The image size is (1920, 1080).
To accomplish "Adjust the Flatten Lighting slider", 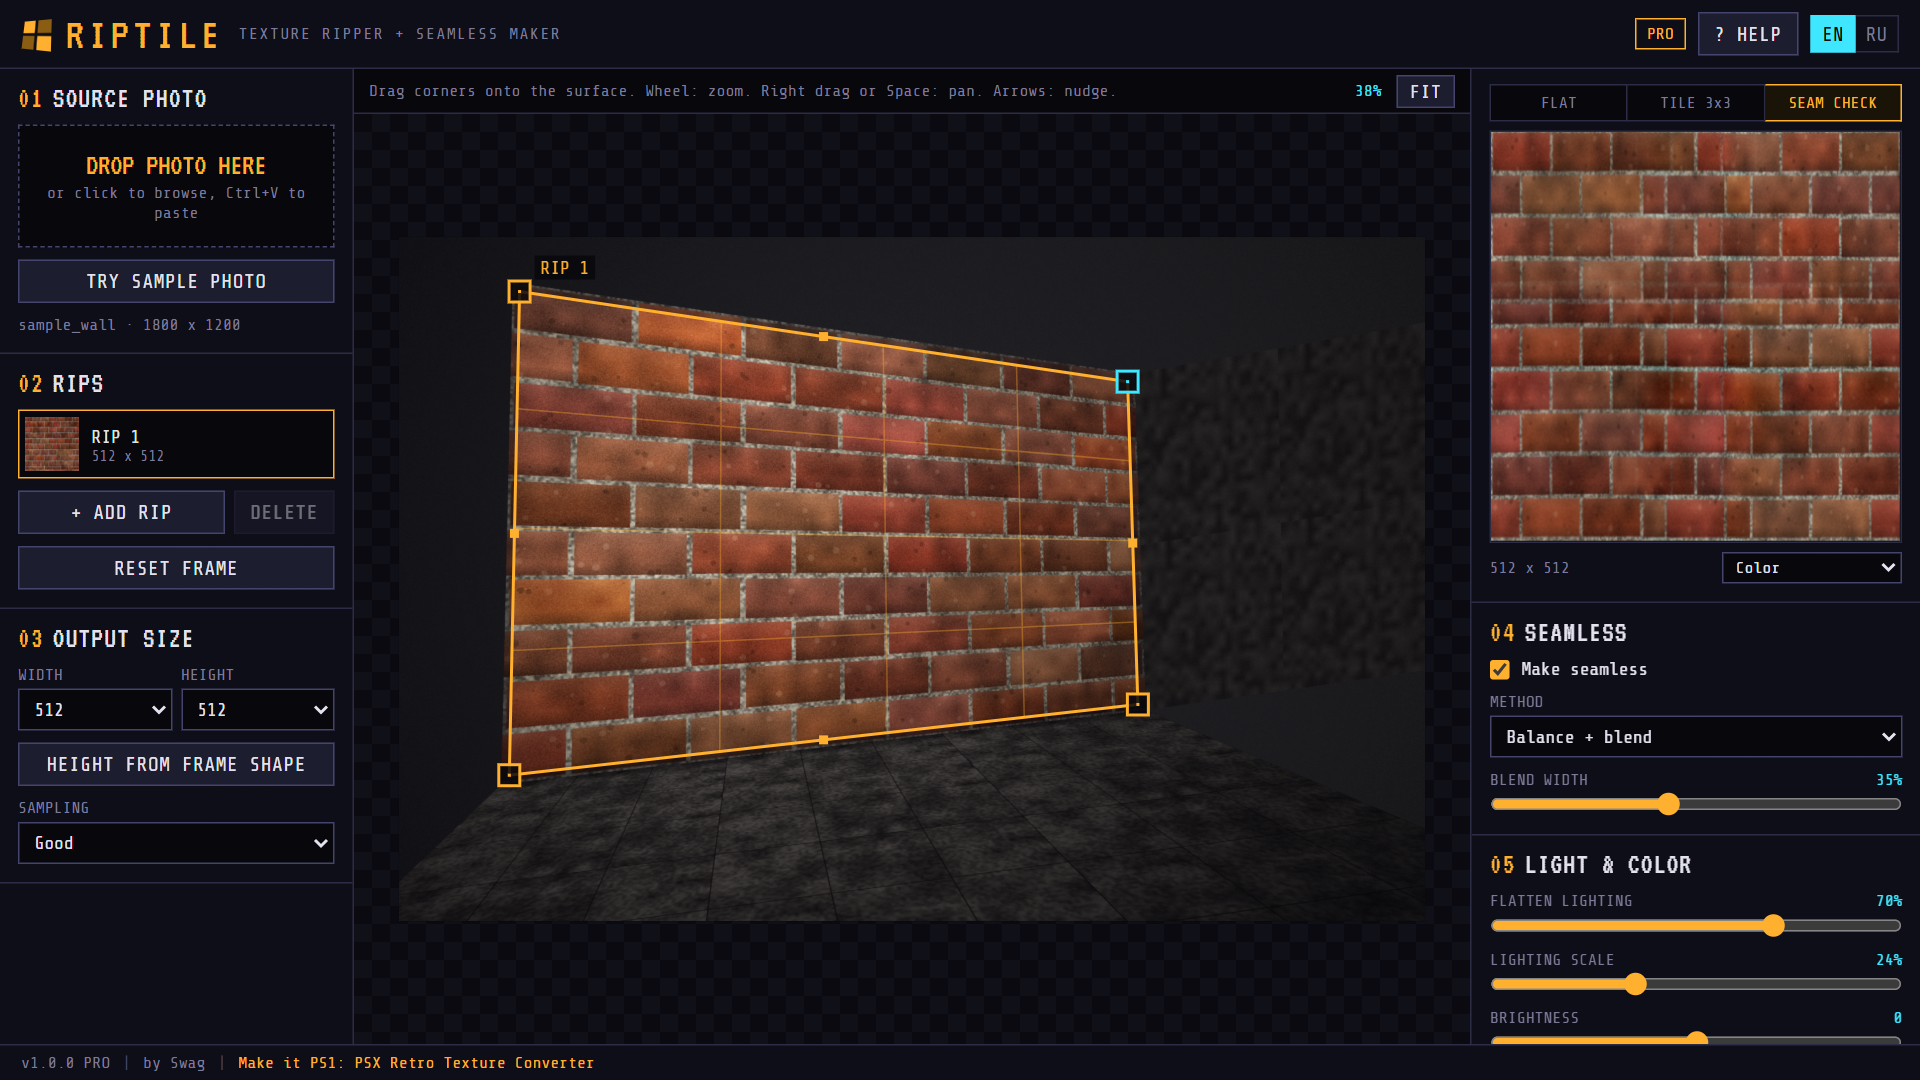I will (1695, 926).
